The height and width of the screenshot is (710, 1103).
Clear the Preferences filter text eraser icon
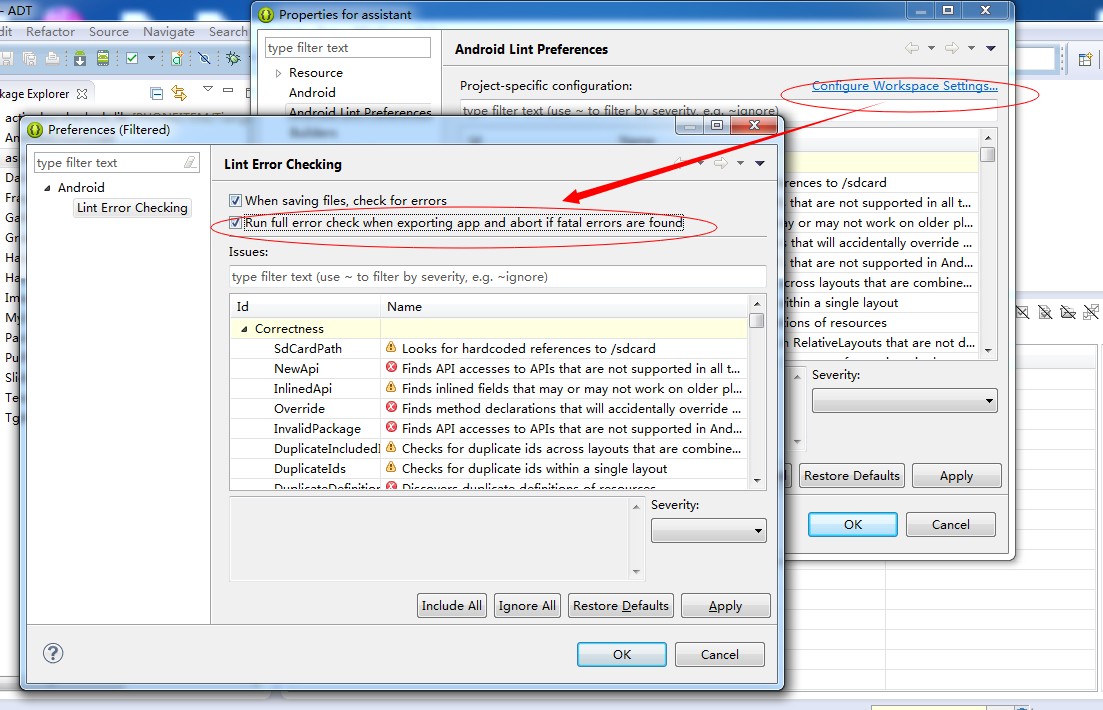(x=190, y=163)
